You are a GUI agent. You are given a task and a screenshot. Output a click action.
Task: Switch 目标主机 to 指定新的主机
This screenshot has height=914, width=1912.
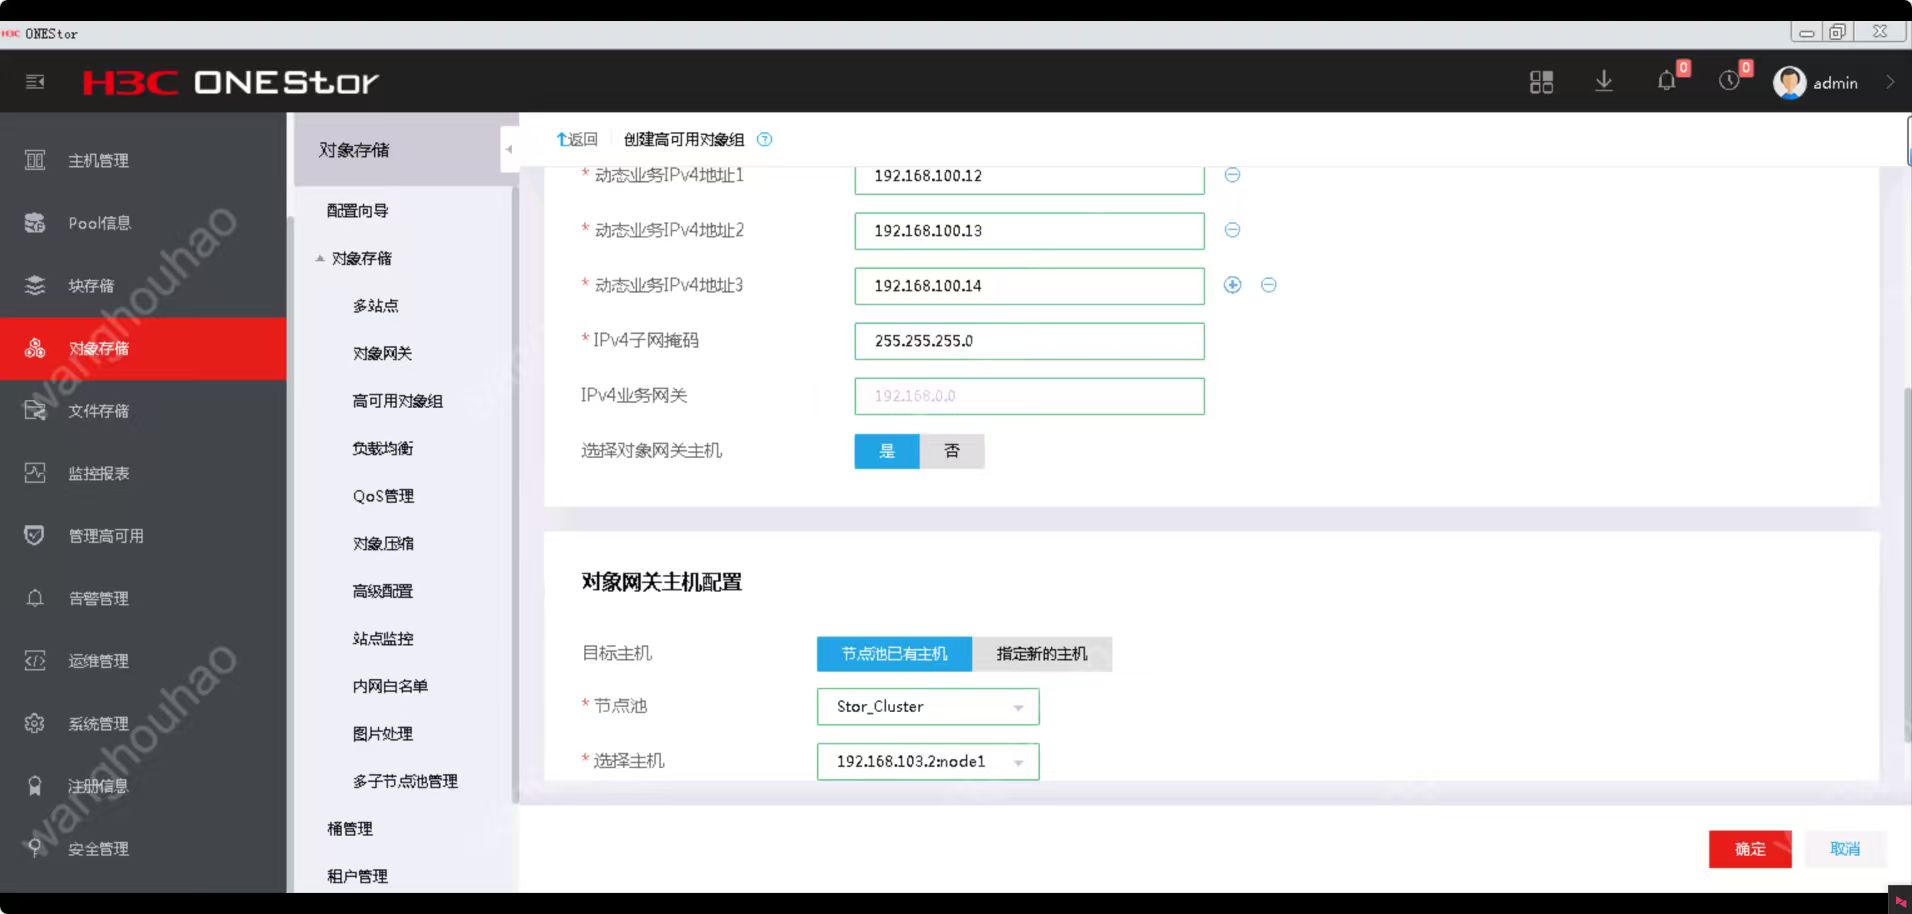click(x=1042, y=654)
